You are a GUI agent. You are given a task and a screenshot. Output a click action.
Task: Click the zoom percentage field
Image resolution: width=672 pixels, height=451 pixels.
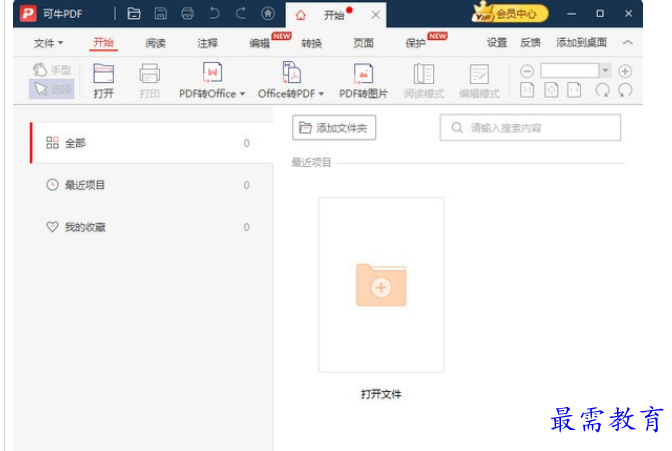[x=570, y=70]
